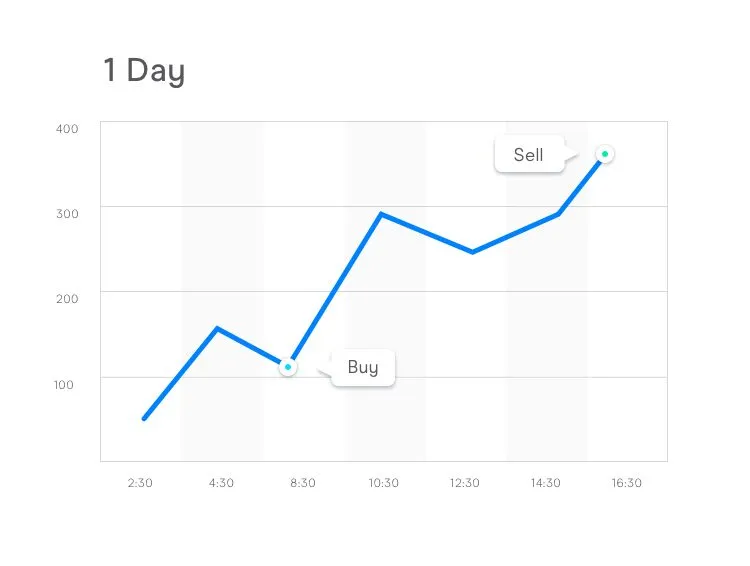Click the 2:30 time axis label
Viewport: 750px width, 566px height.
140,483
